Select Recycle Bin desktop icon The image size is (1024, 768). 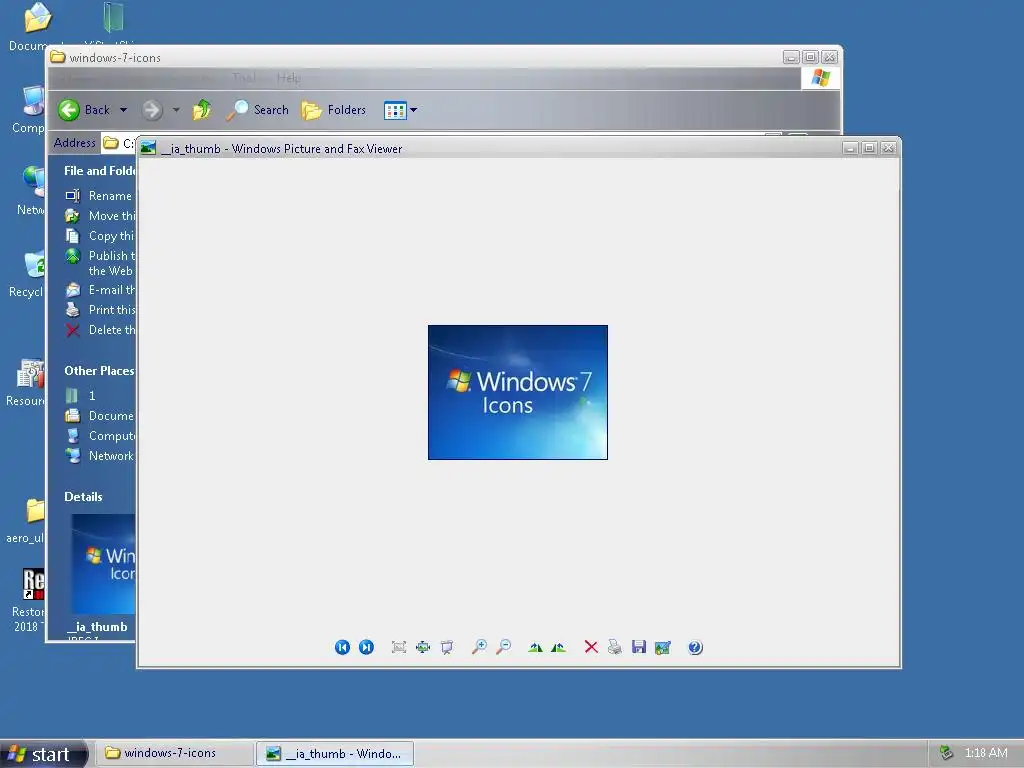tap(26, 274)
